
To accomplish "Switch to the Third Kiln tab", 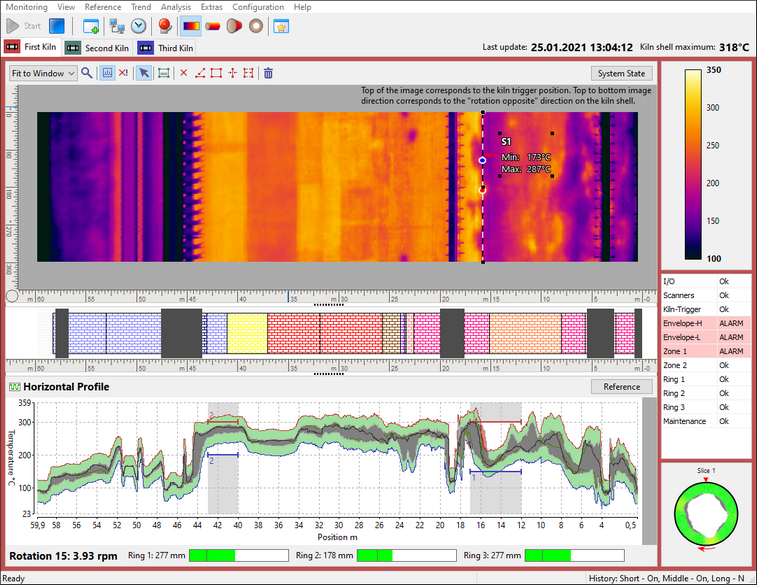I will pos(166,48).
